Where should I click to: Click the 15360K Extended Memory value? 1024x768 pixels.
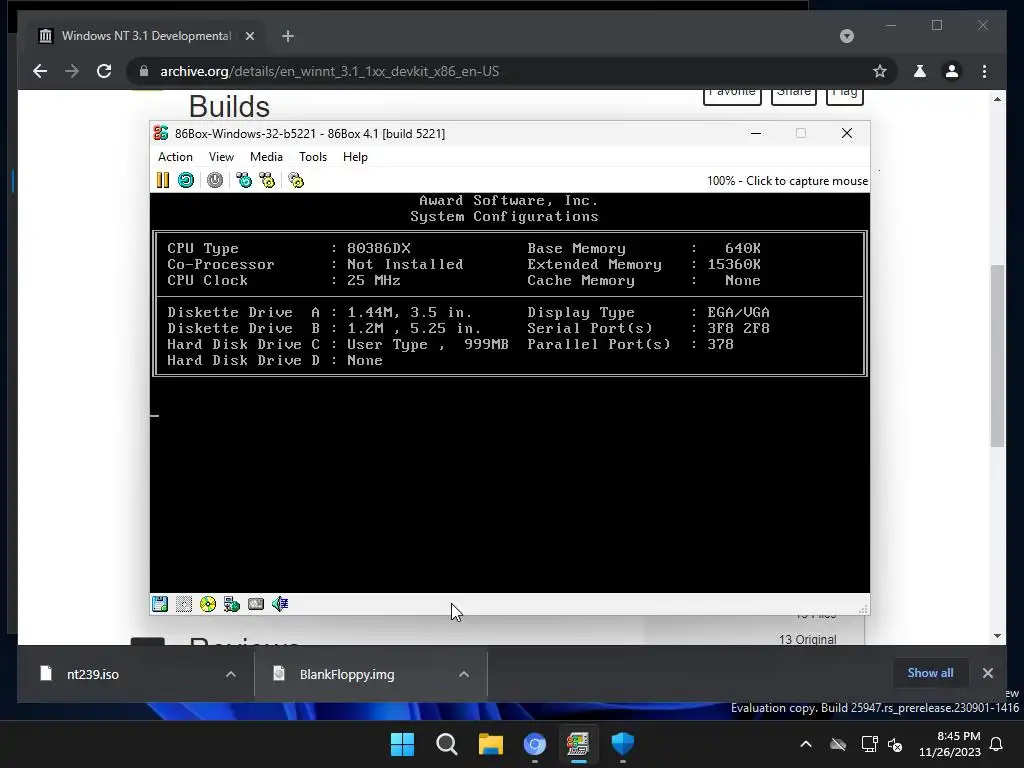pos(734,264)
